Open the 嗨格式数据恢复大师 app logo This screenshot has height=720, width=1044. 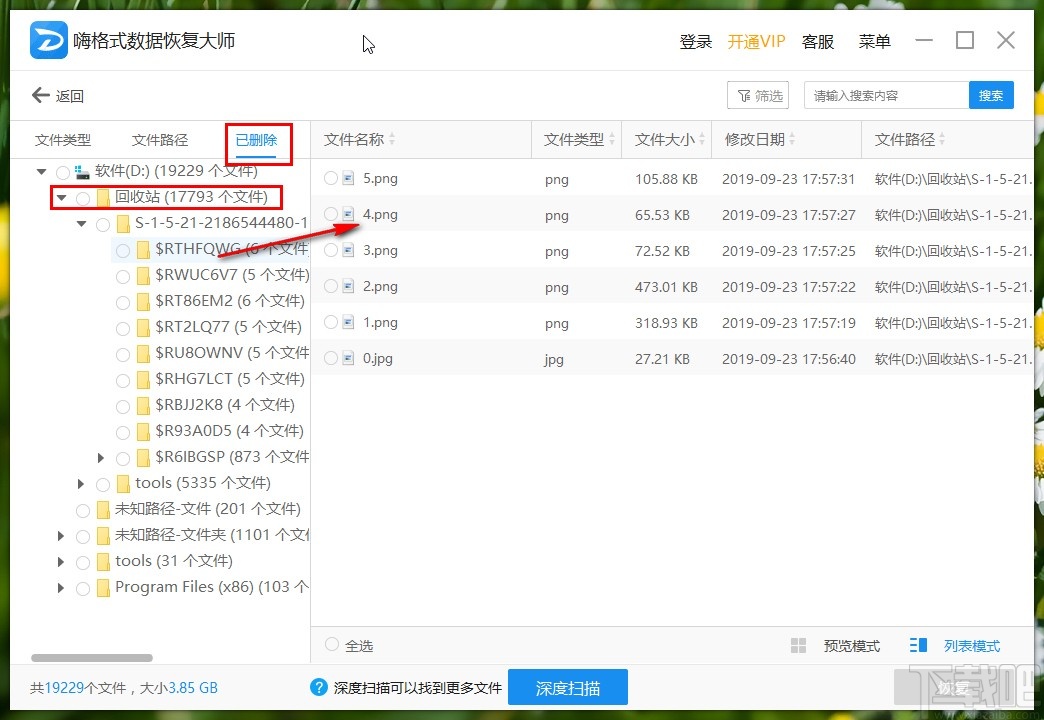pos(48,39)
